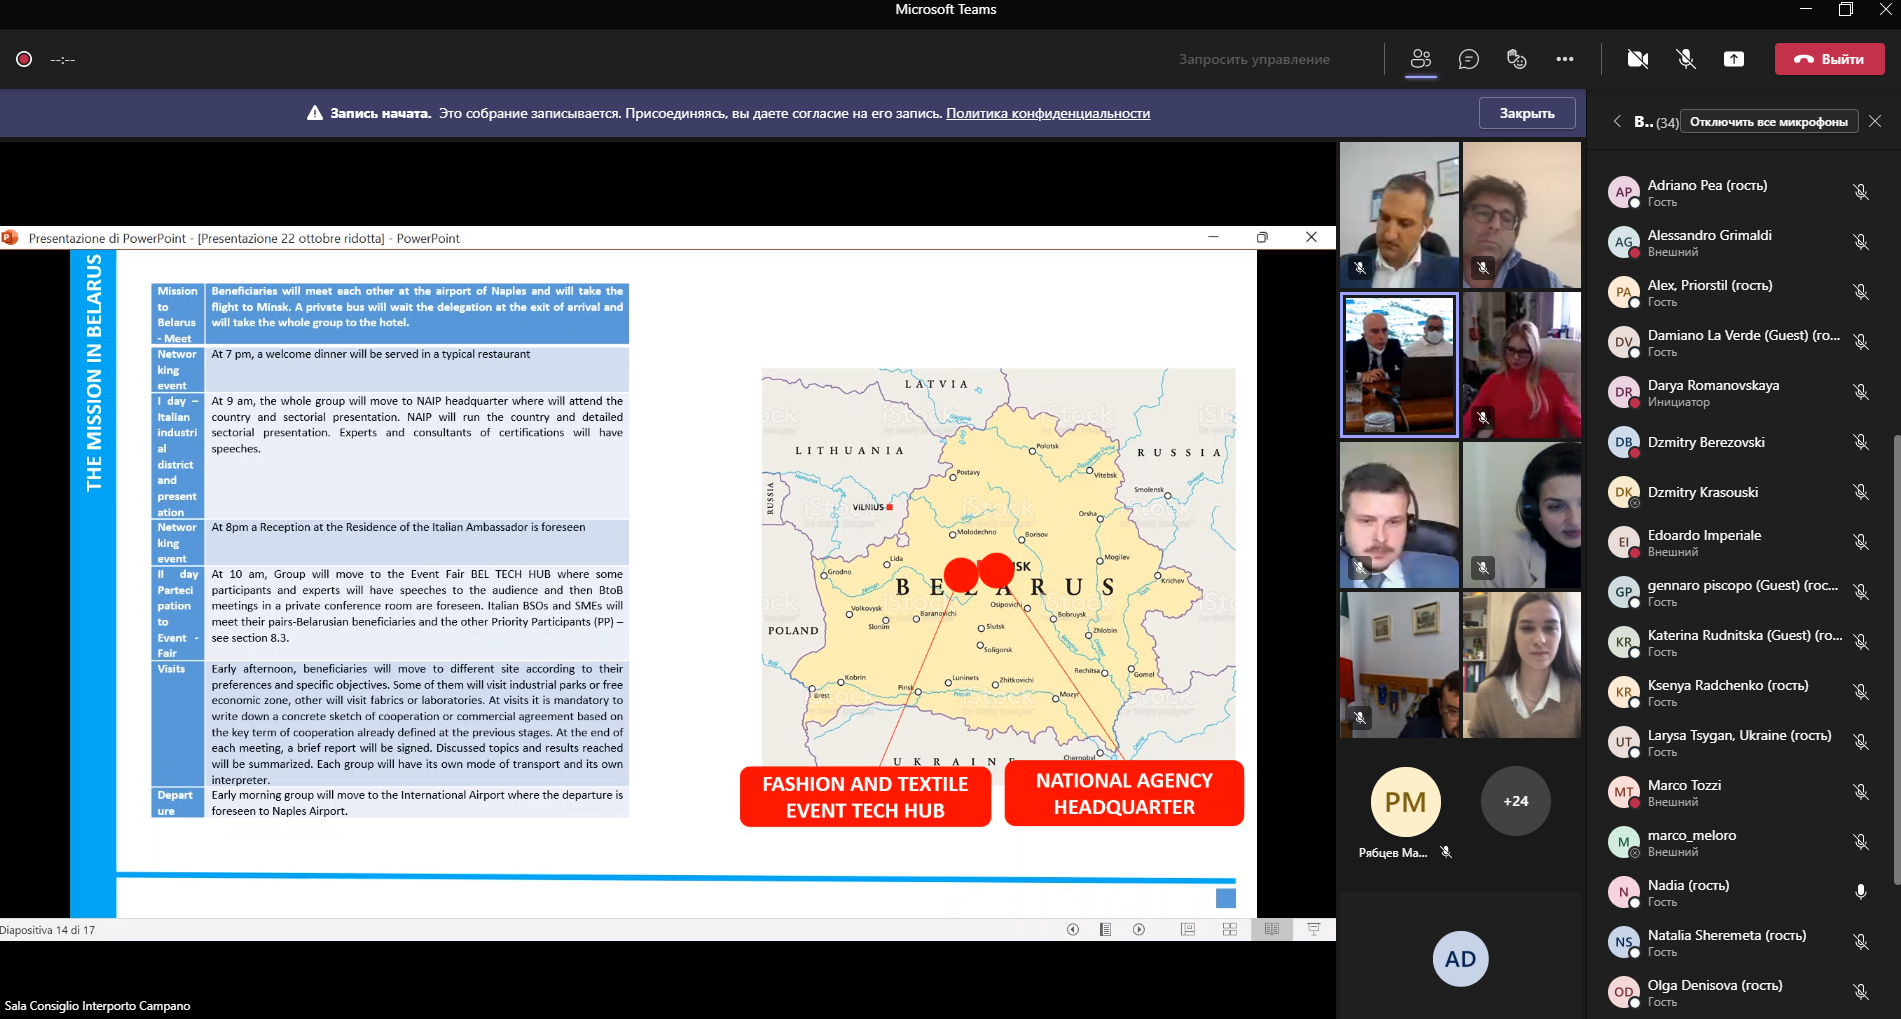Click the AD avatar circle
Viewport: 1901px width, 1019px height.
(x=1460, y=959)
